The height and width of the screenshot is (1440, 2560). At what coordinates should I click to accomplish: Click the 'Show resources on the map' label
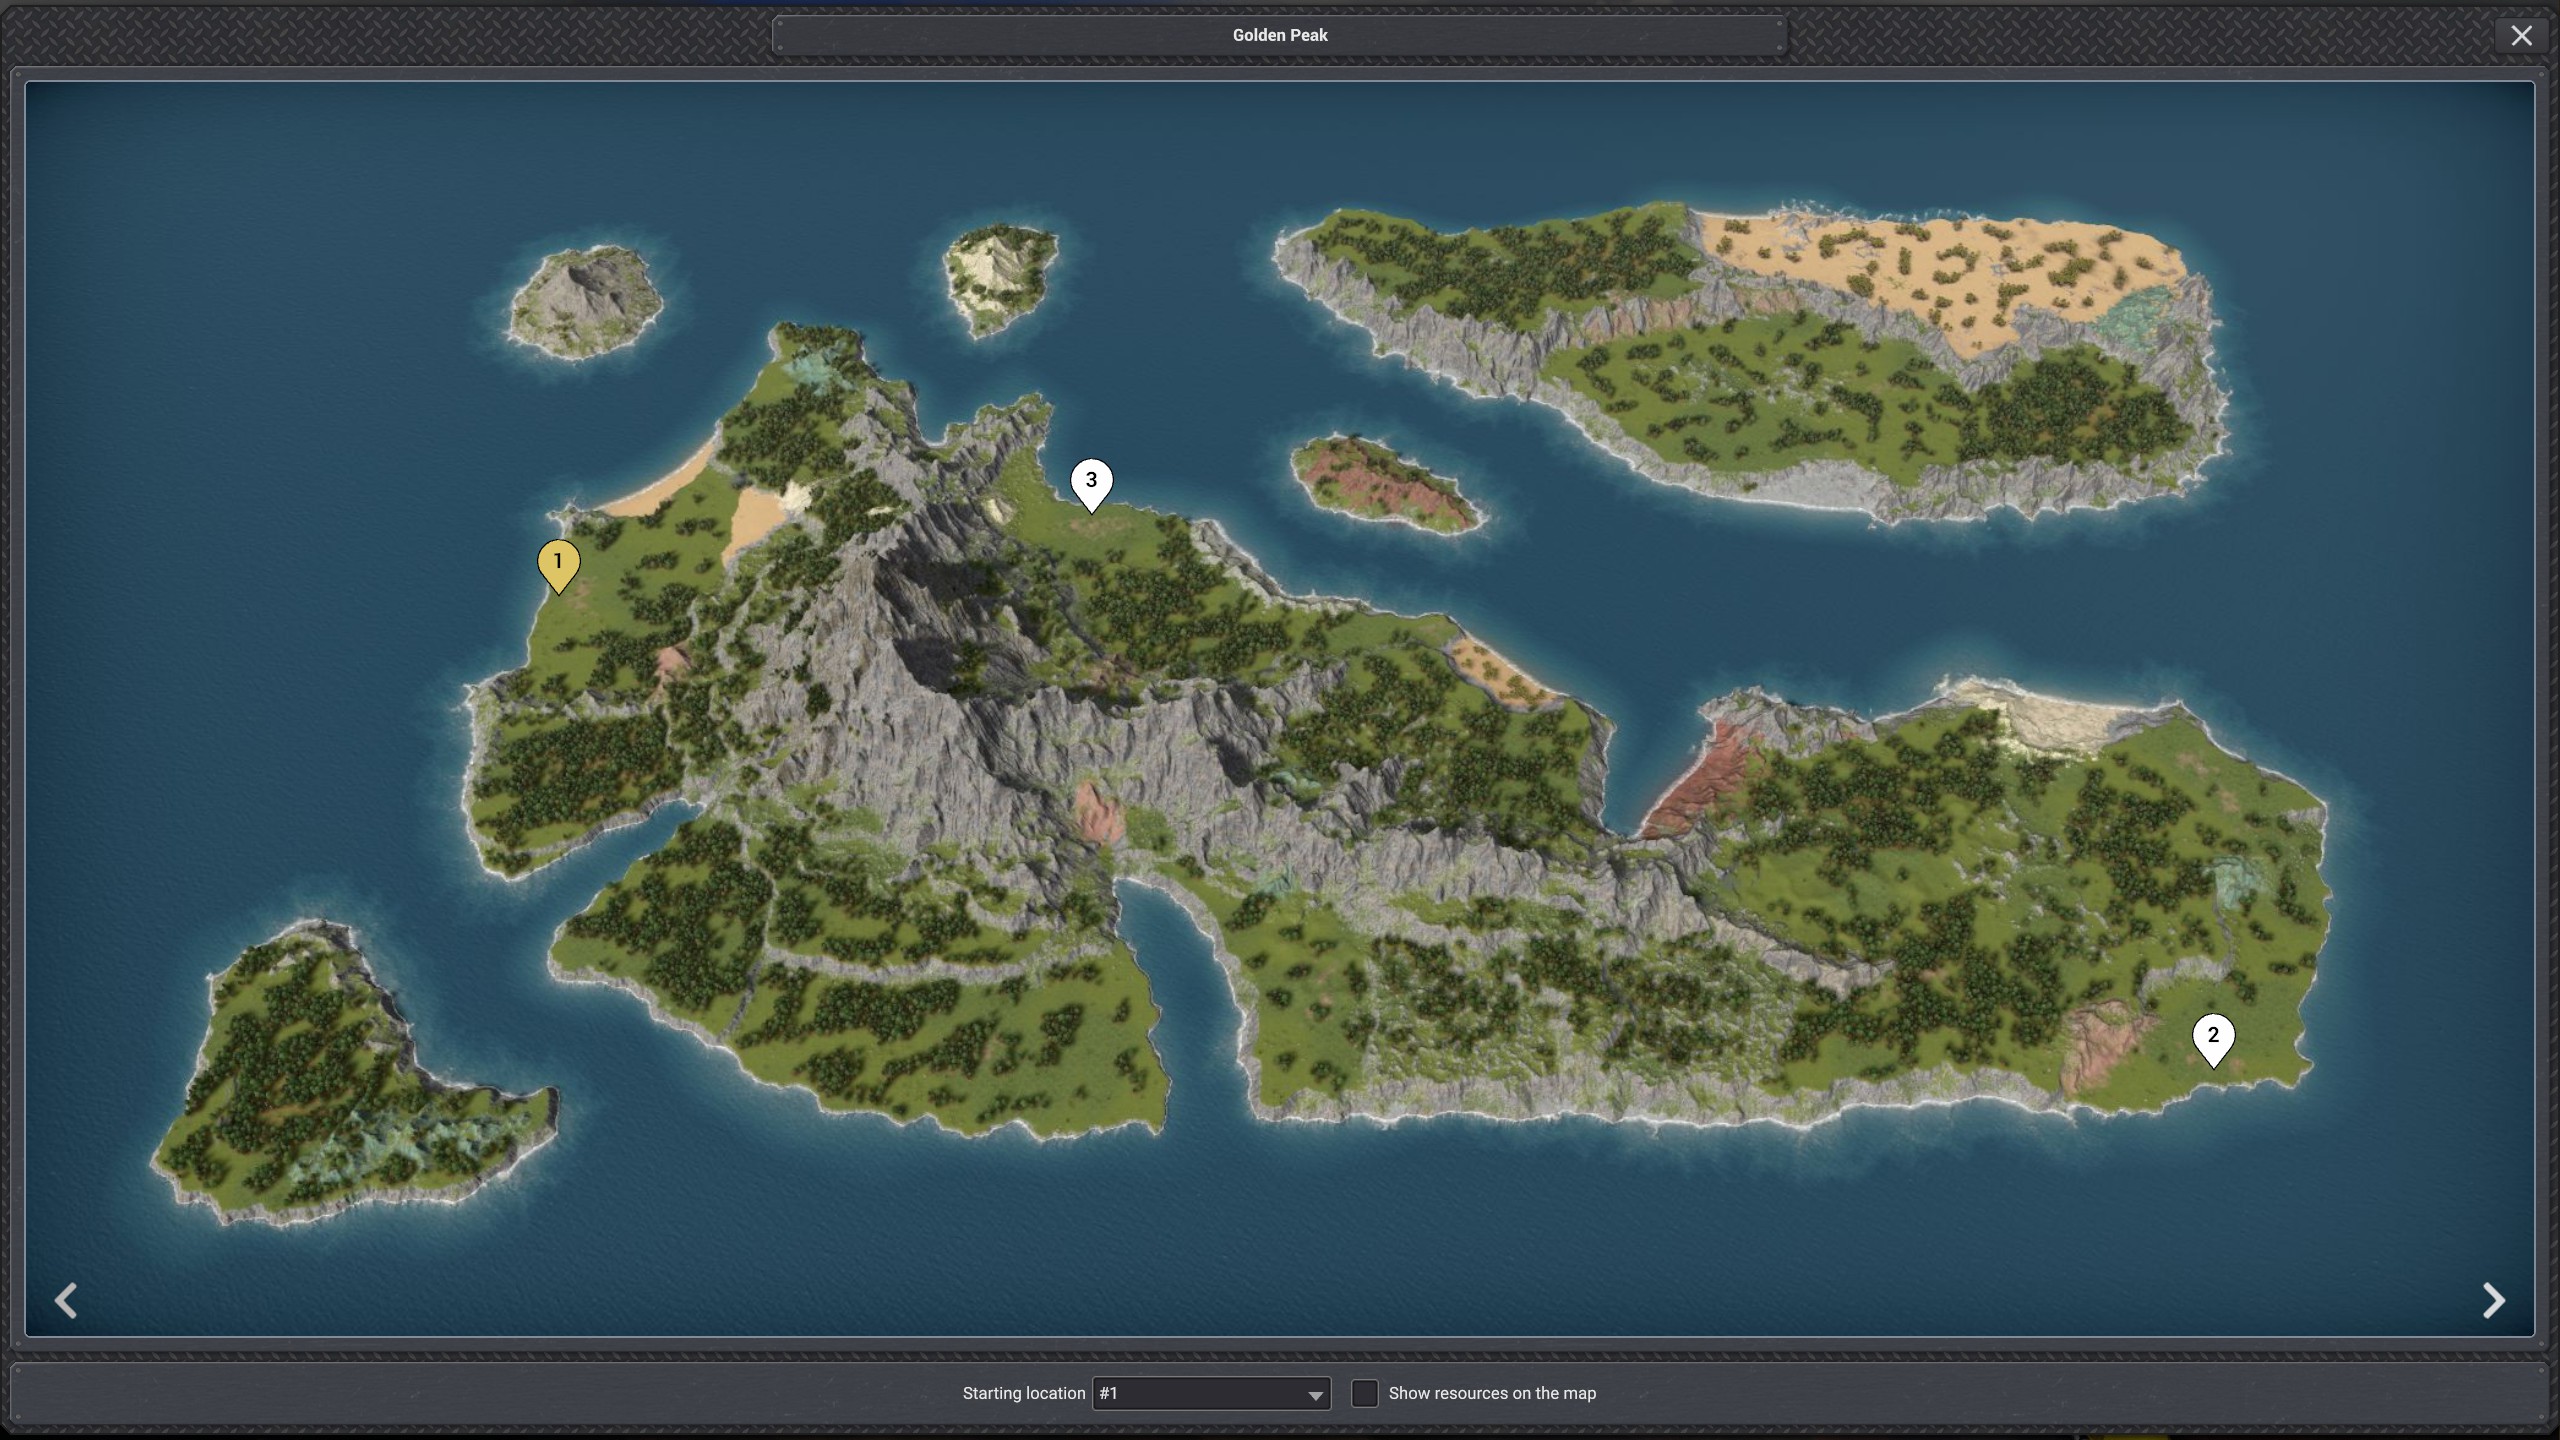tap(1491, 1393)
